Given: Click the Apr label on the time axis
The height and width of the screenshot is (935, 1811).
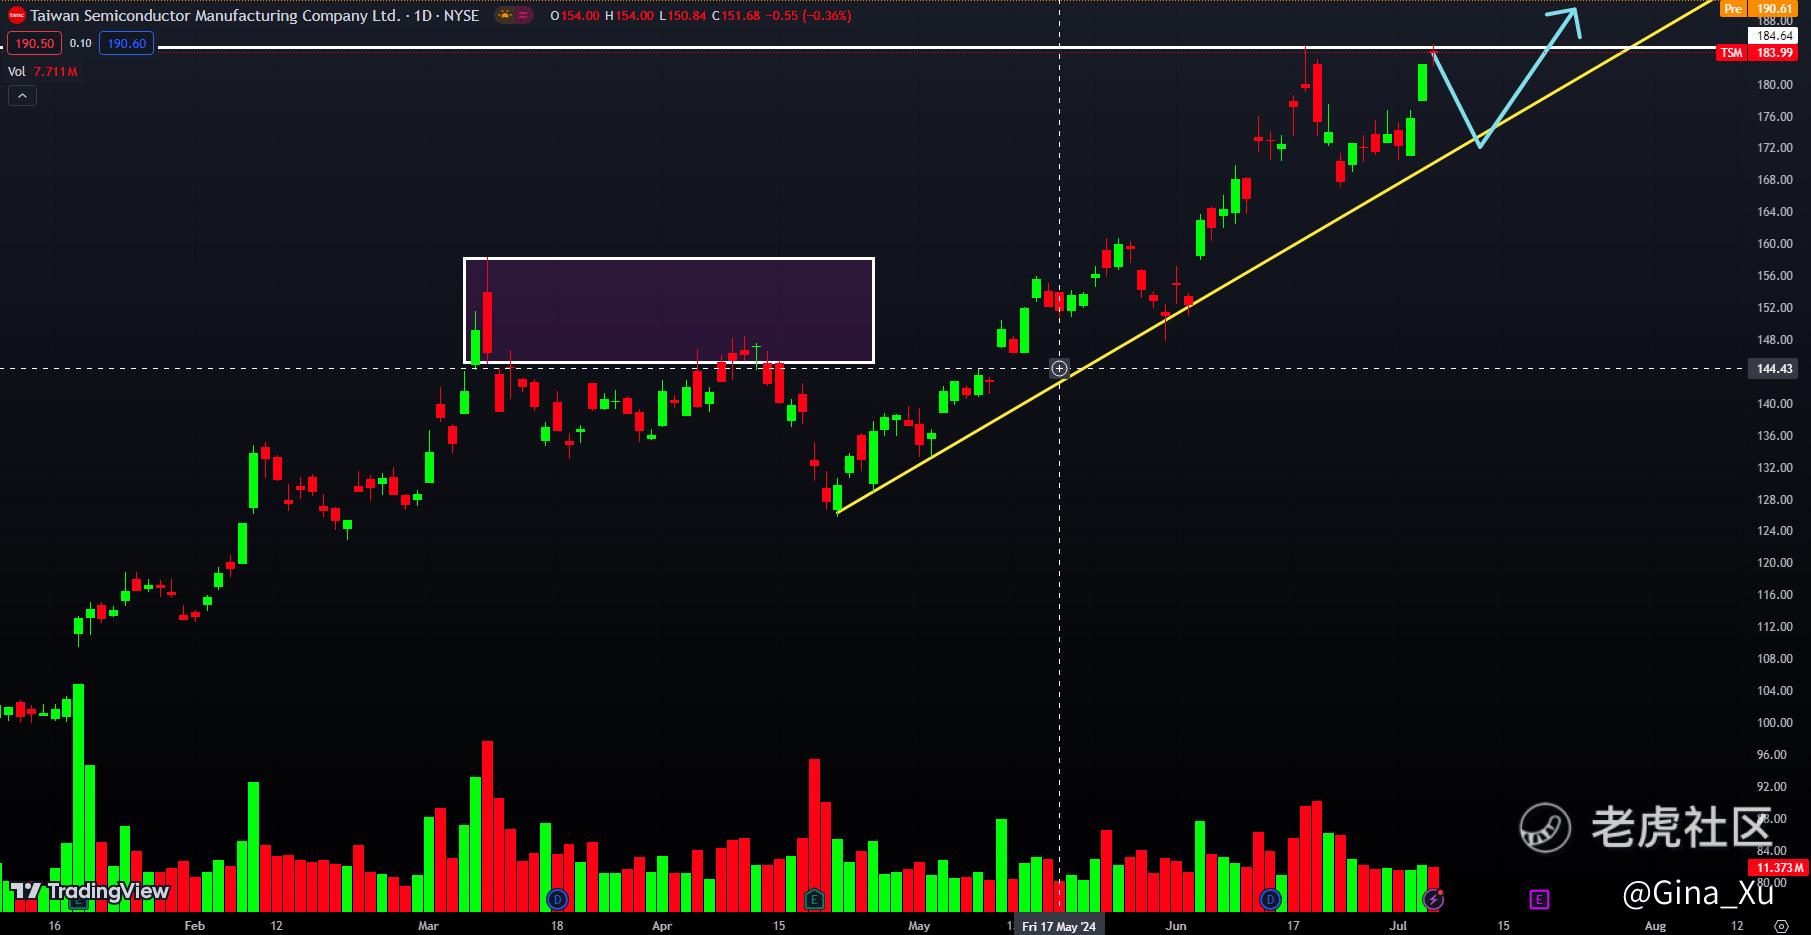Looking at the screenshot, I should [661, 926].
